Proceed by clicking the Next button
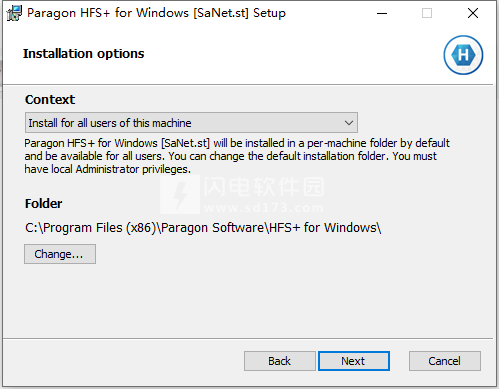This screenshot has height=389, width=499. [354, 361]
